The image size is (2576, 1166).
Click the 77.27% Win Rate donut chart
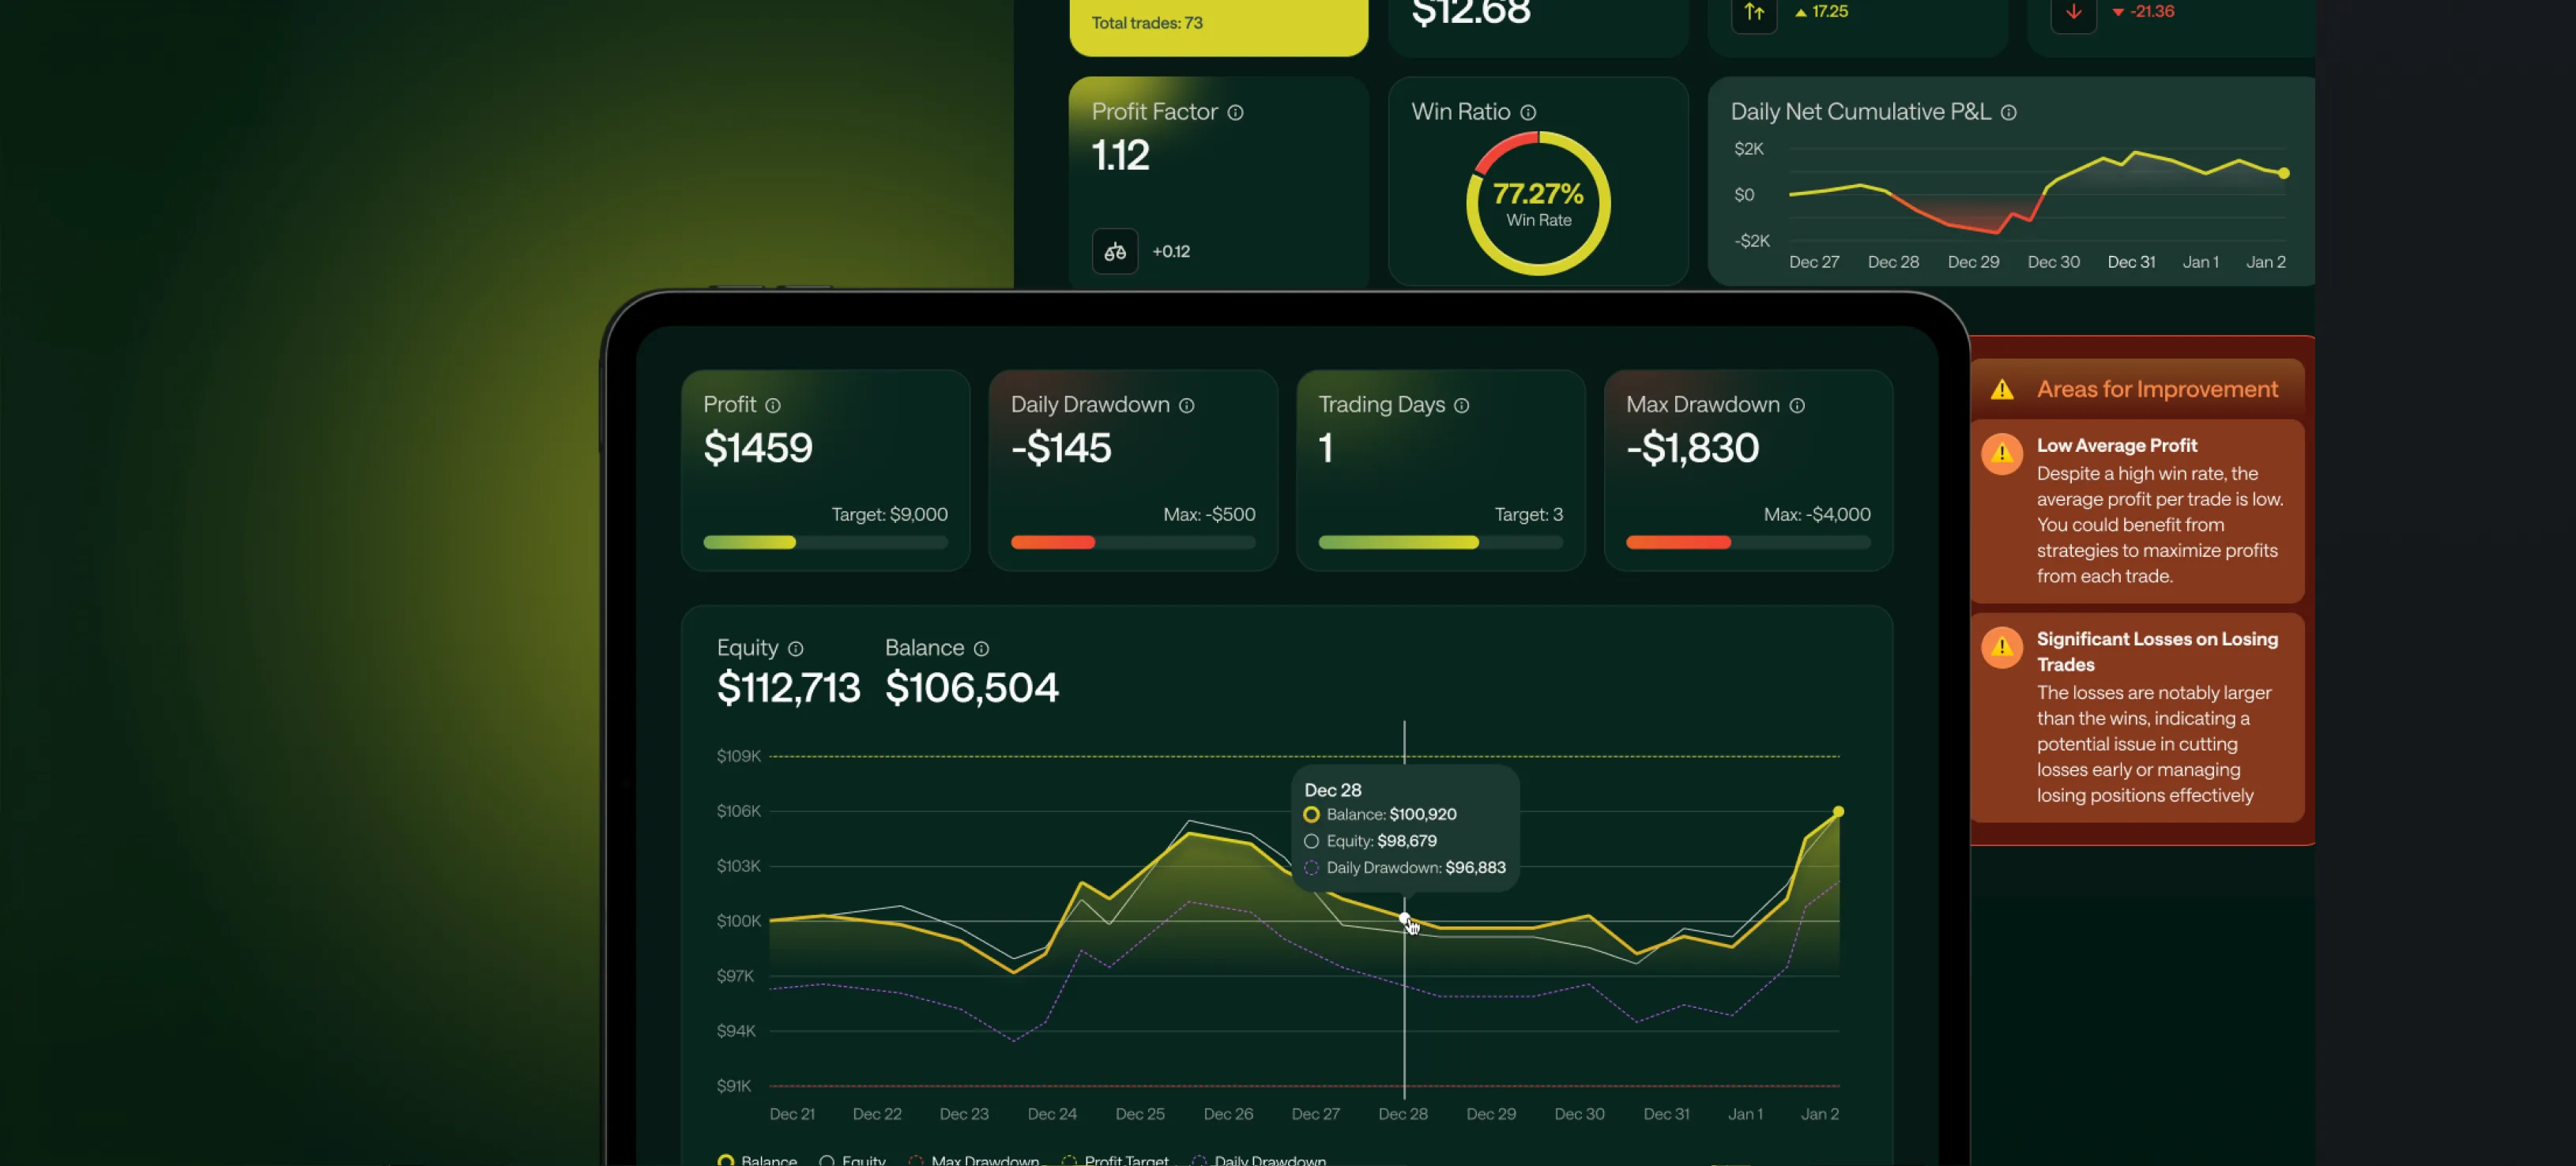[x=1538, y=204]
